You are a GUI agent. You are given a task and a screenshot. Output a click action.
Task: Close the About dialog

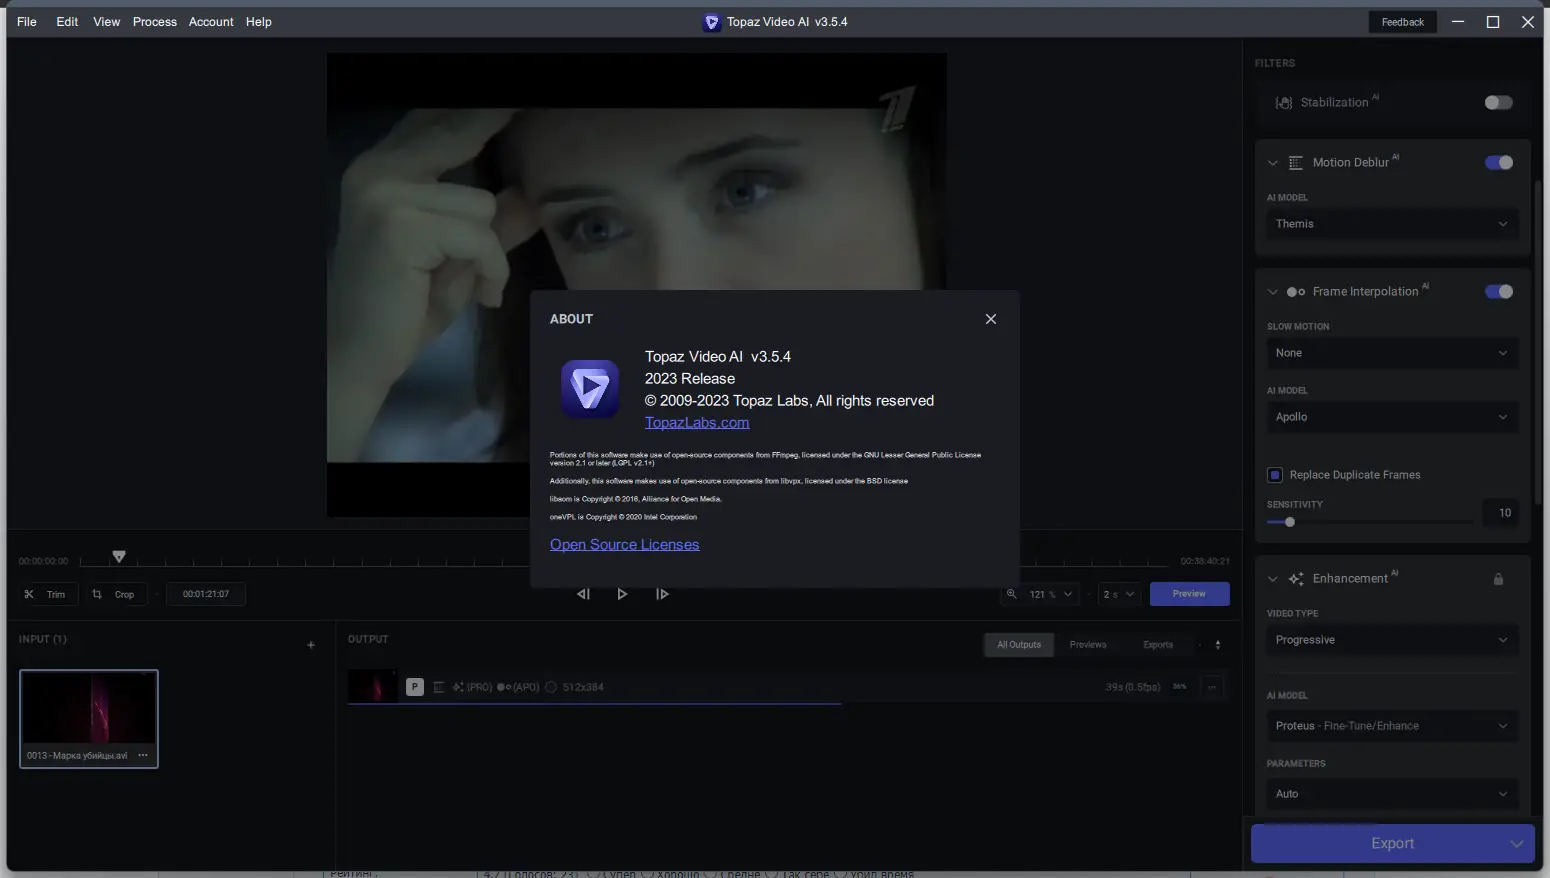[x=991, y=319]
